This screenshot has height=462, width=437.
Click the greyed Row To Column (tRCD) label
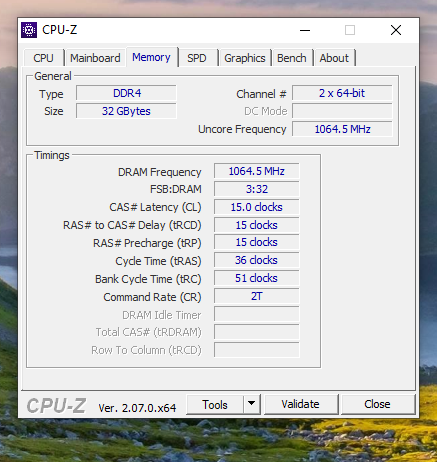146,350
